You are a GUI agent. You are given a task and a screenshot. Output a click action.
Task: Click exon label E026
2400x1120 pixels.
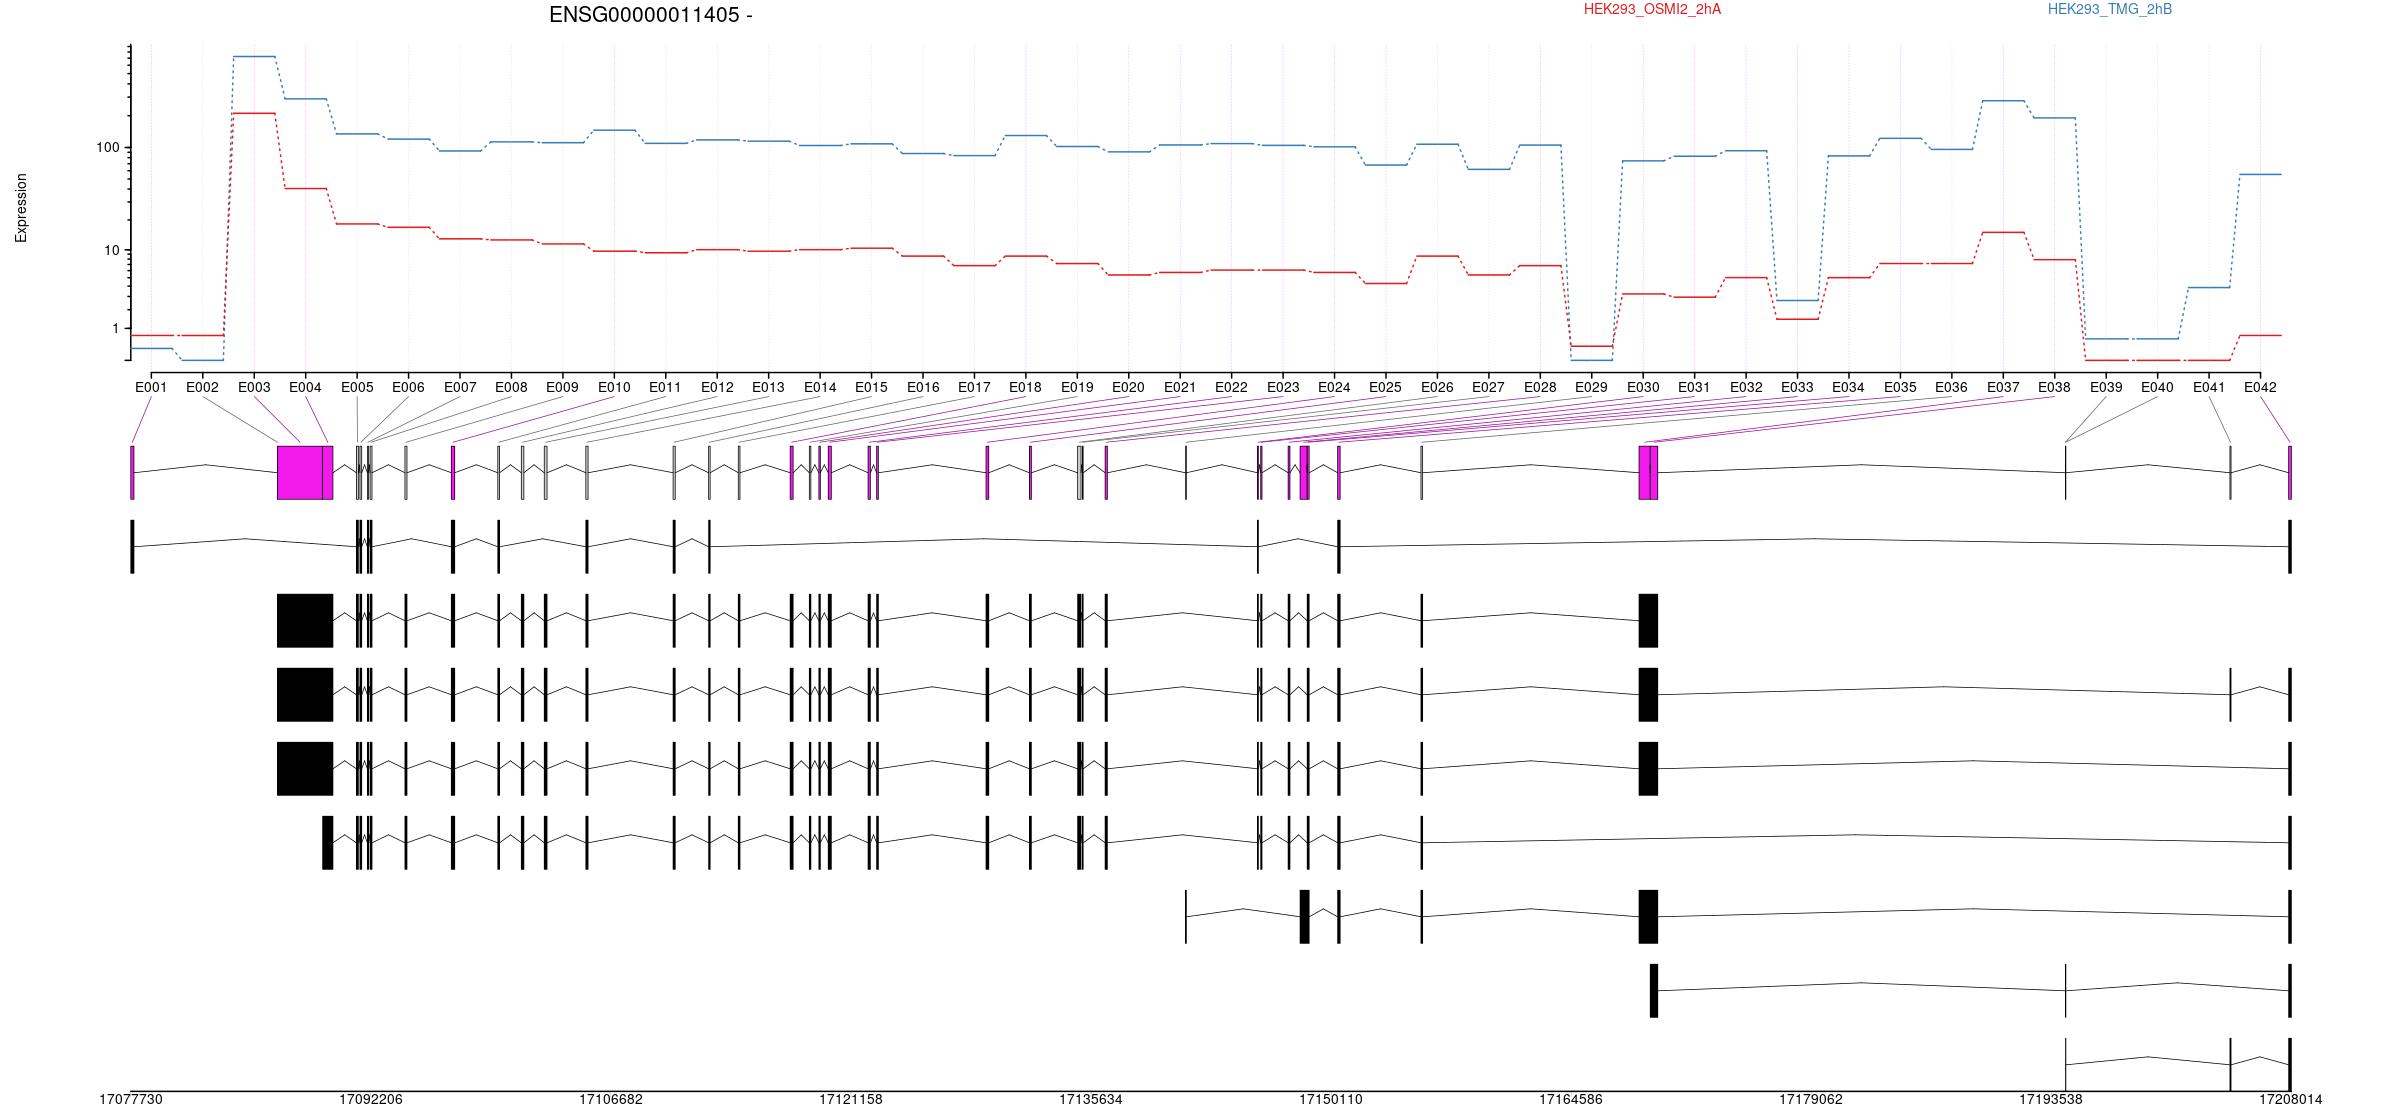[1437, 387]
